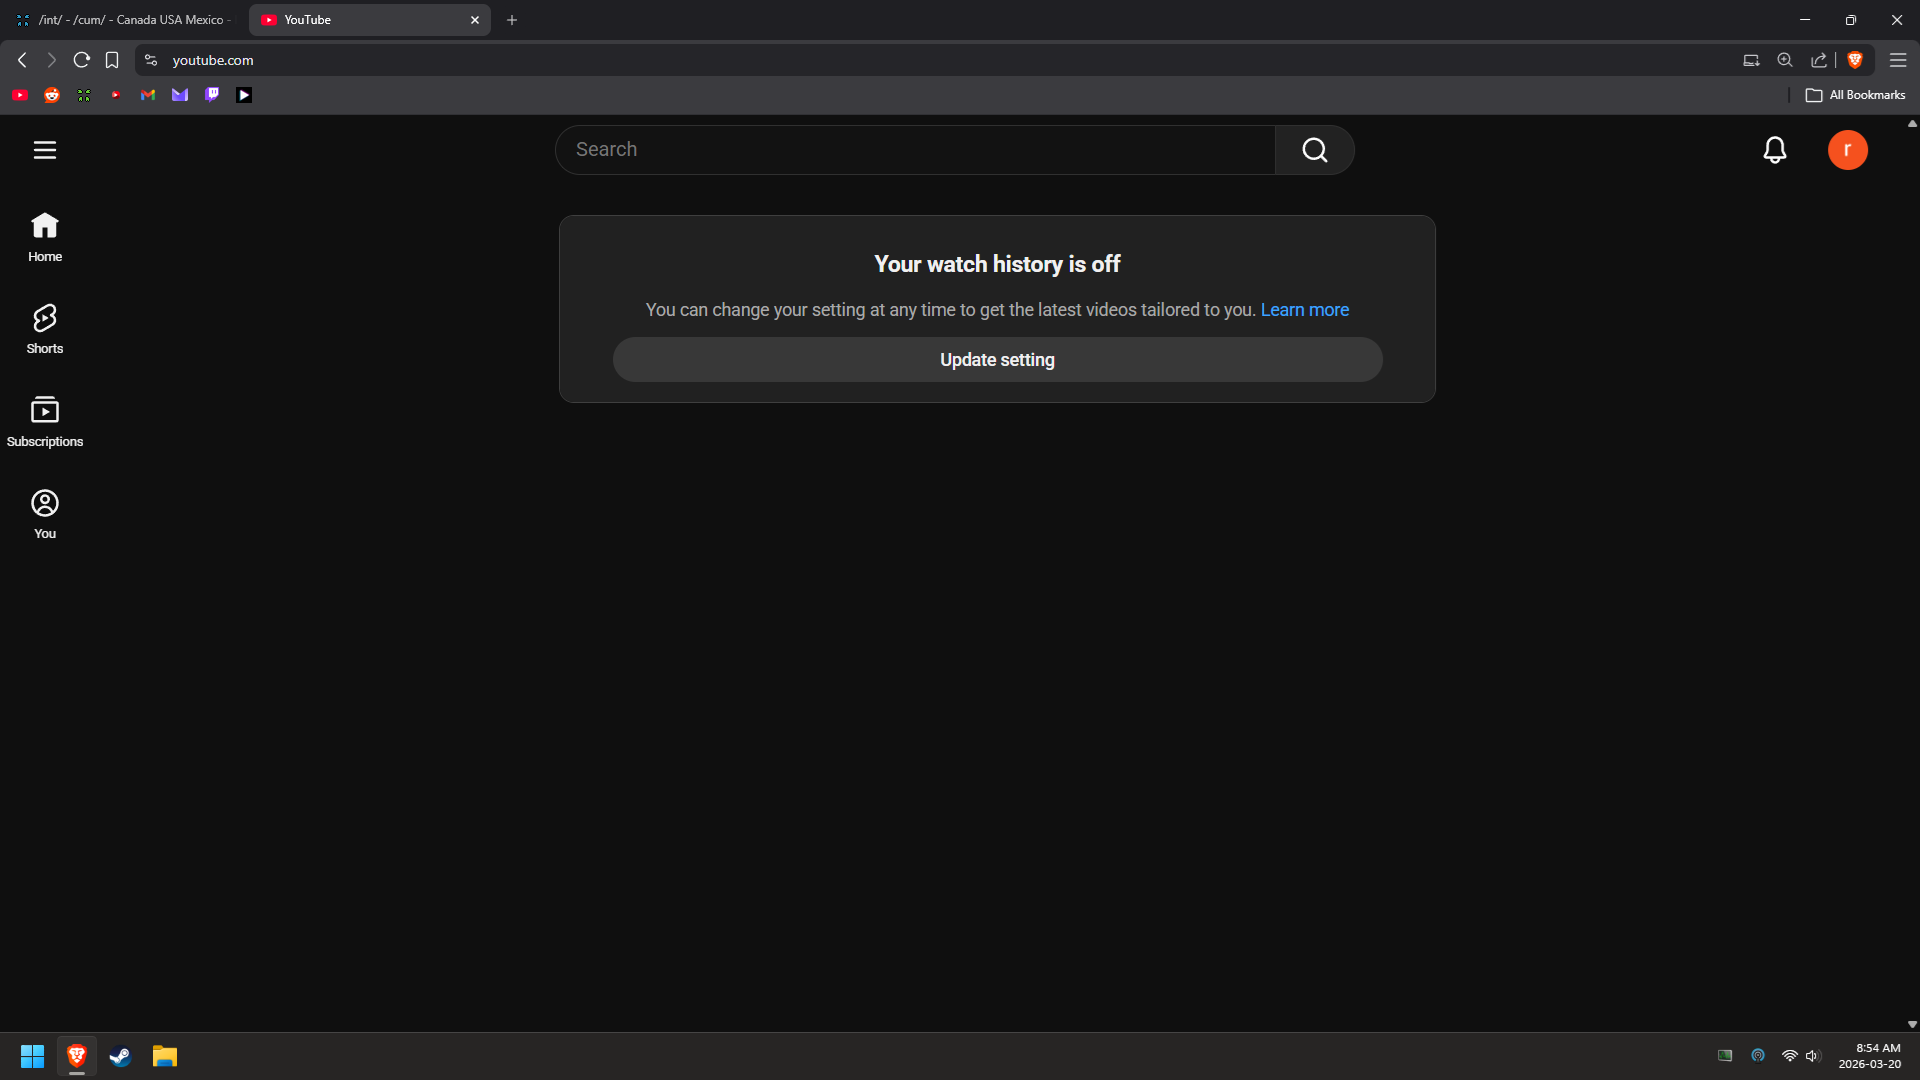The image size is (1920, 1080).
Task: Open the Brave browser main menu
Action: point(1897,60)
